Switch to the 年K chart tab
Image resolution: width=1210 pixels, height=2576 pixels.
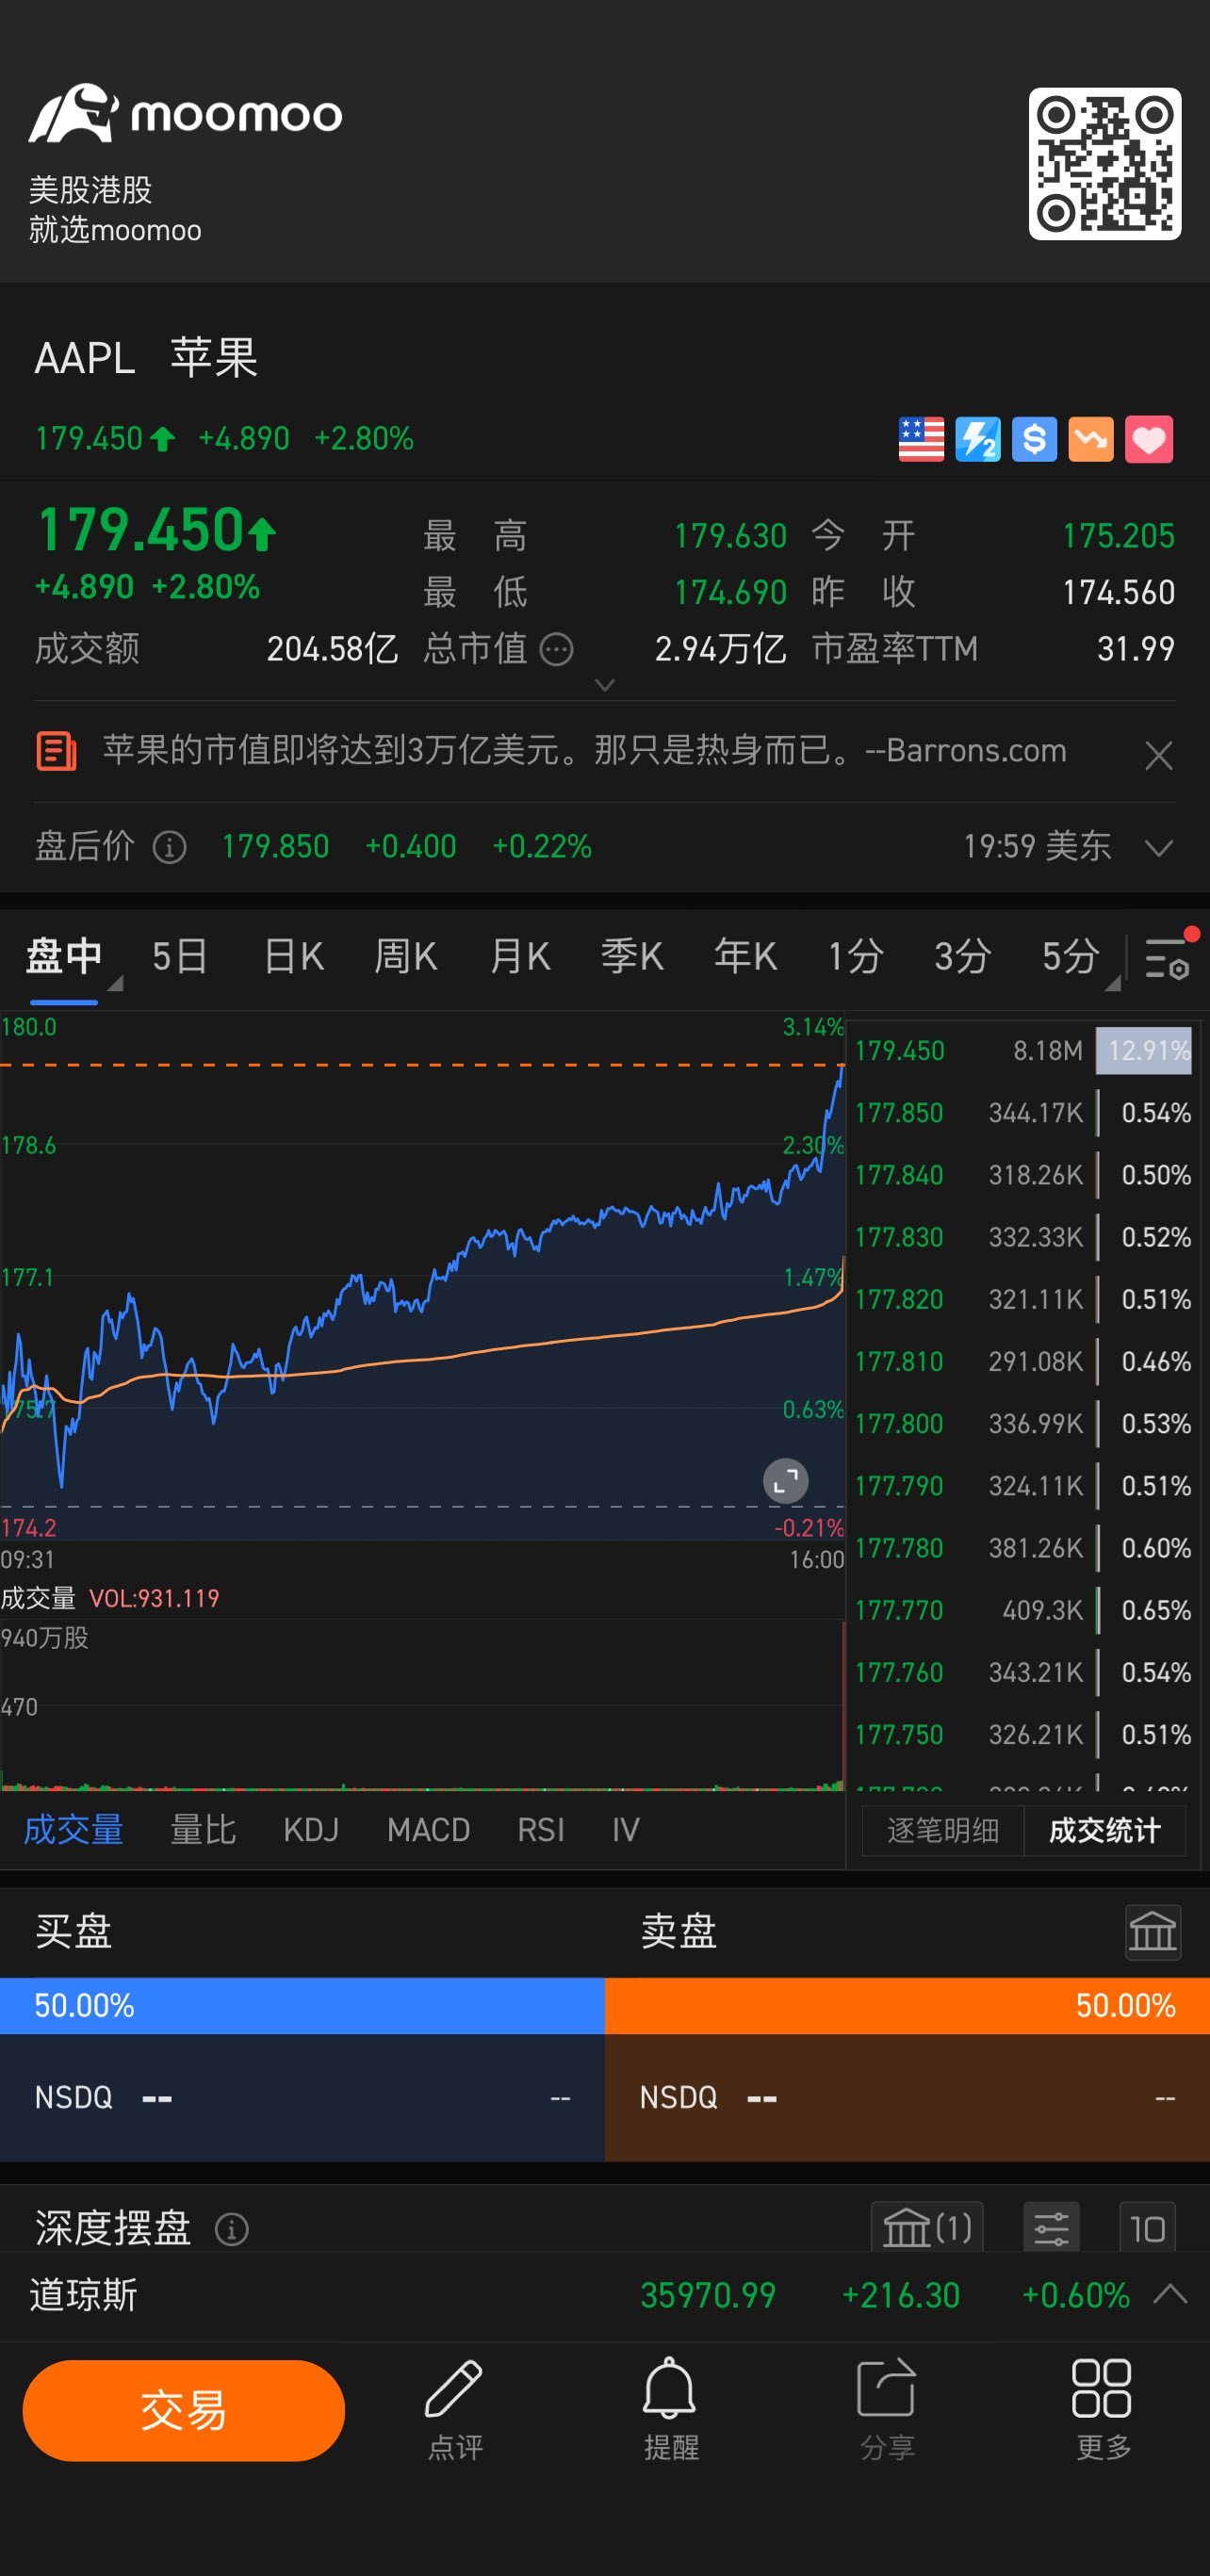click(x=745, y=957)
